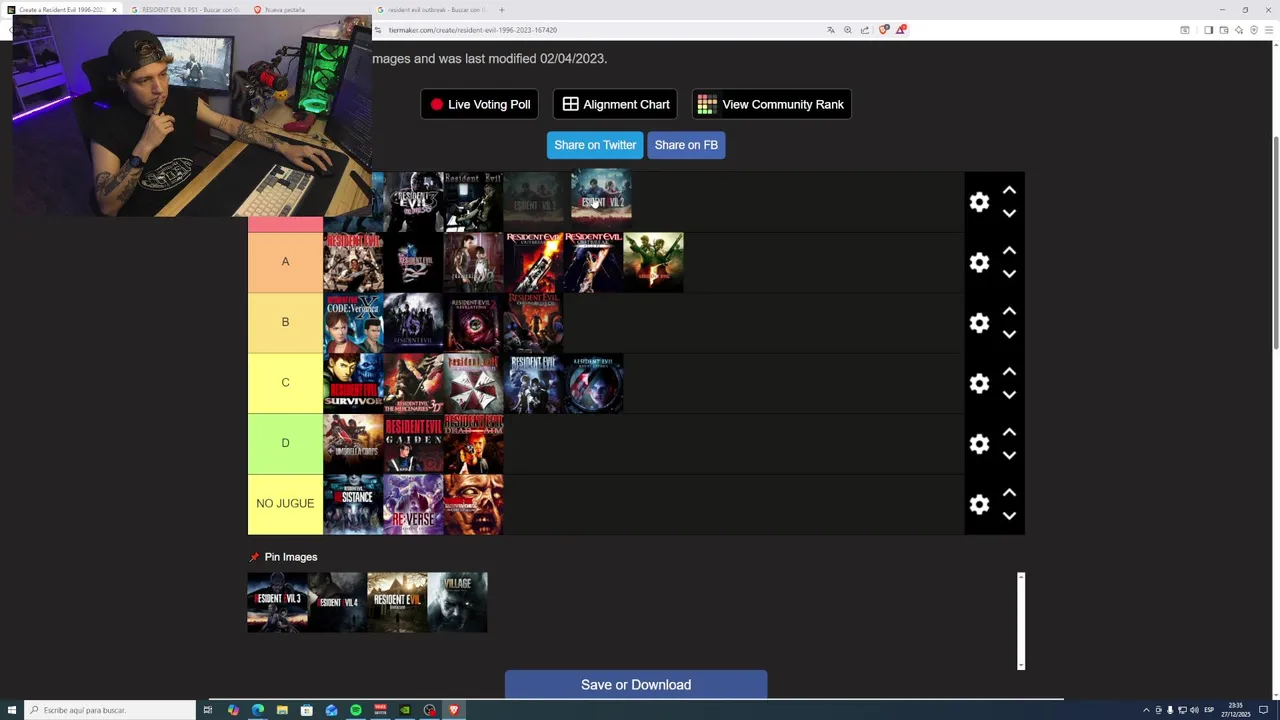Switch to 'RESIDENT EVIL 1 PS1' browser tab
This screenshot has height=720, width=1280.
[x=185, y=9]
